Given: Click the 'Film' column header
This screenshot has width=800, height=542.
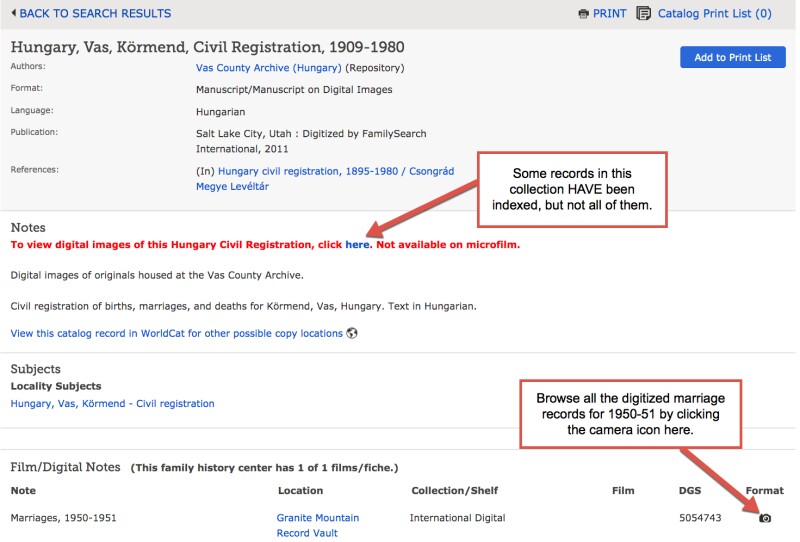Looking at the screenshot, I should coord(623,490).
